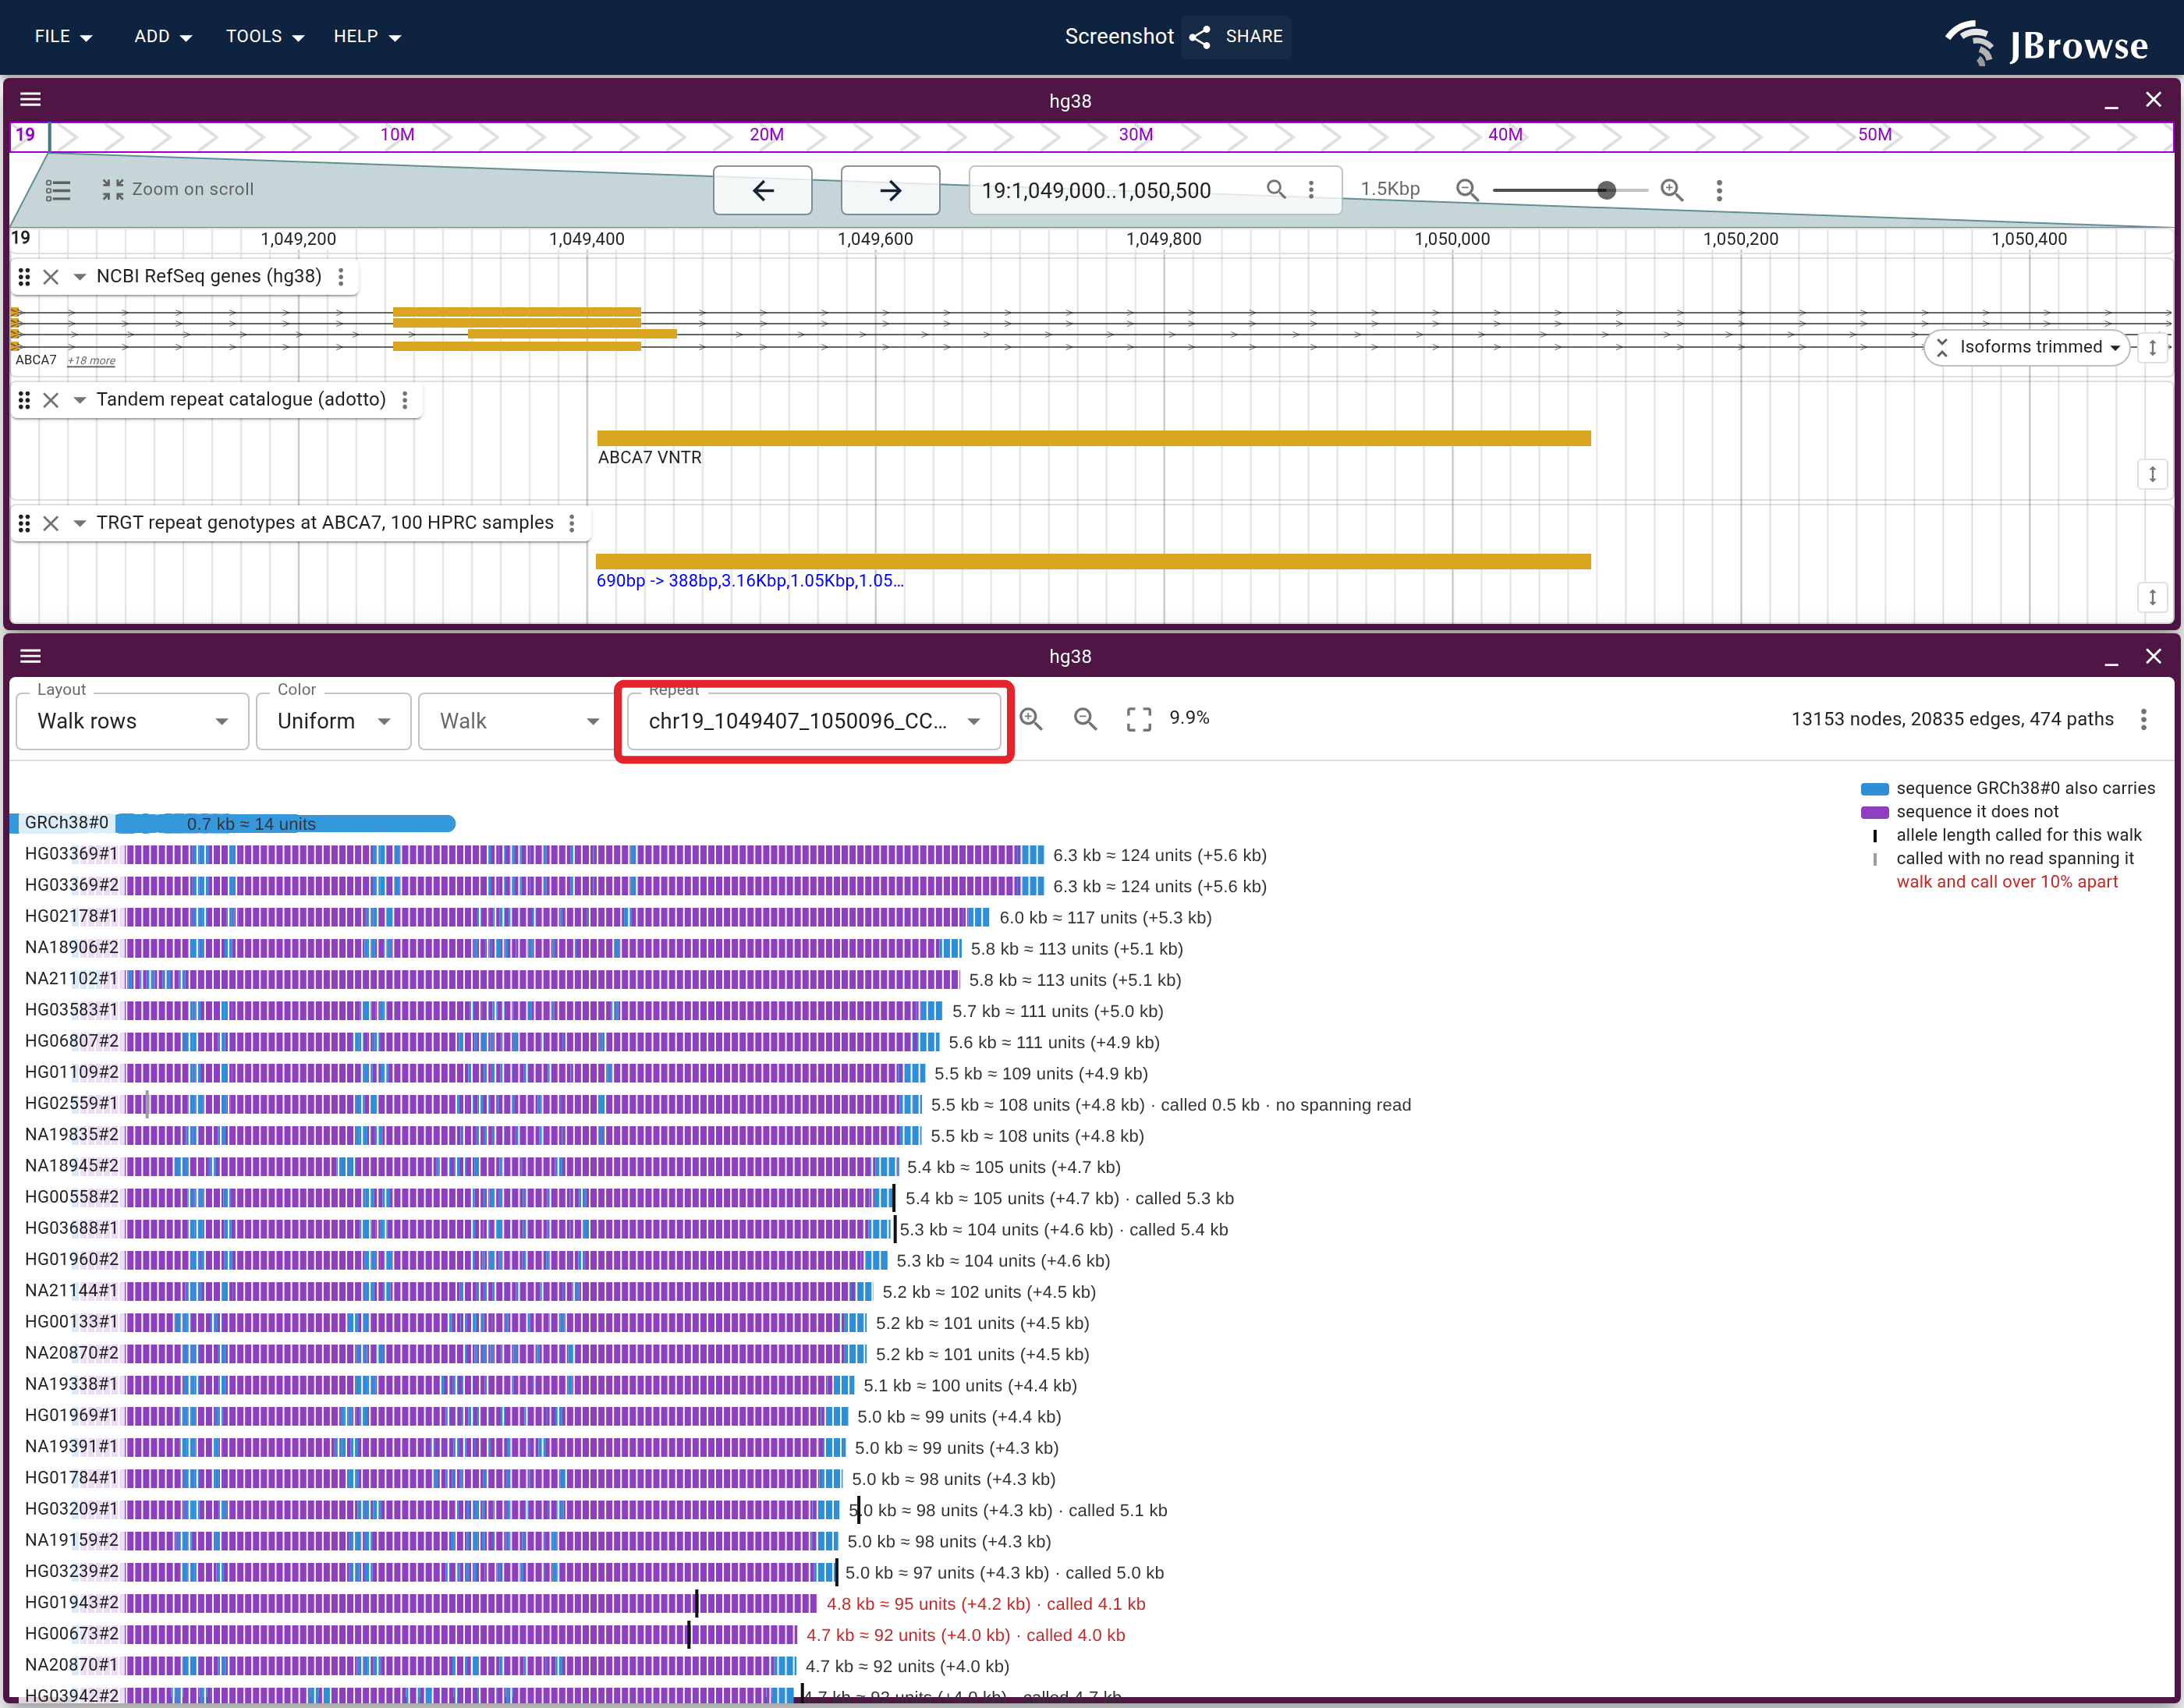The image size is (2184, 1708).
Task: Zoom out the linear genome view
Action: click(1467, 190)
